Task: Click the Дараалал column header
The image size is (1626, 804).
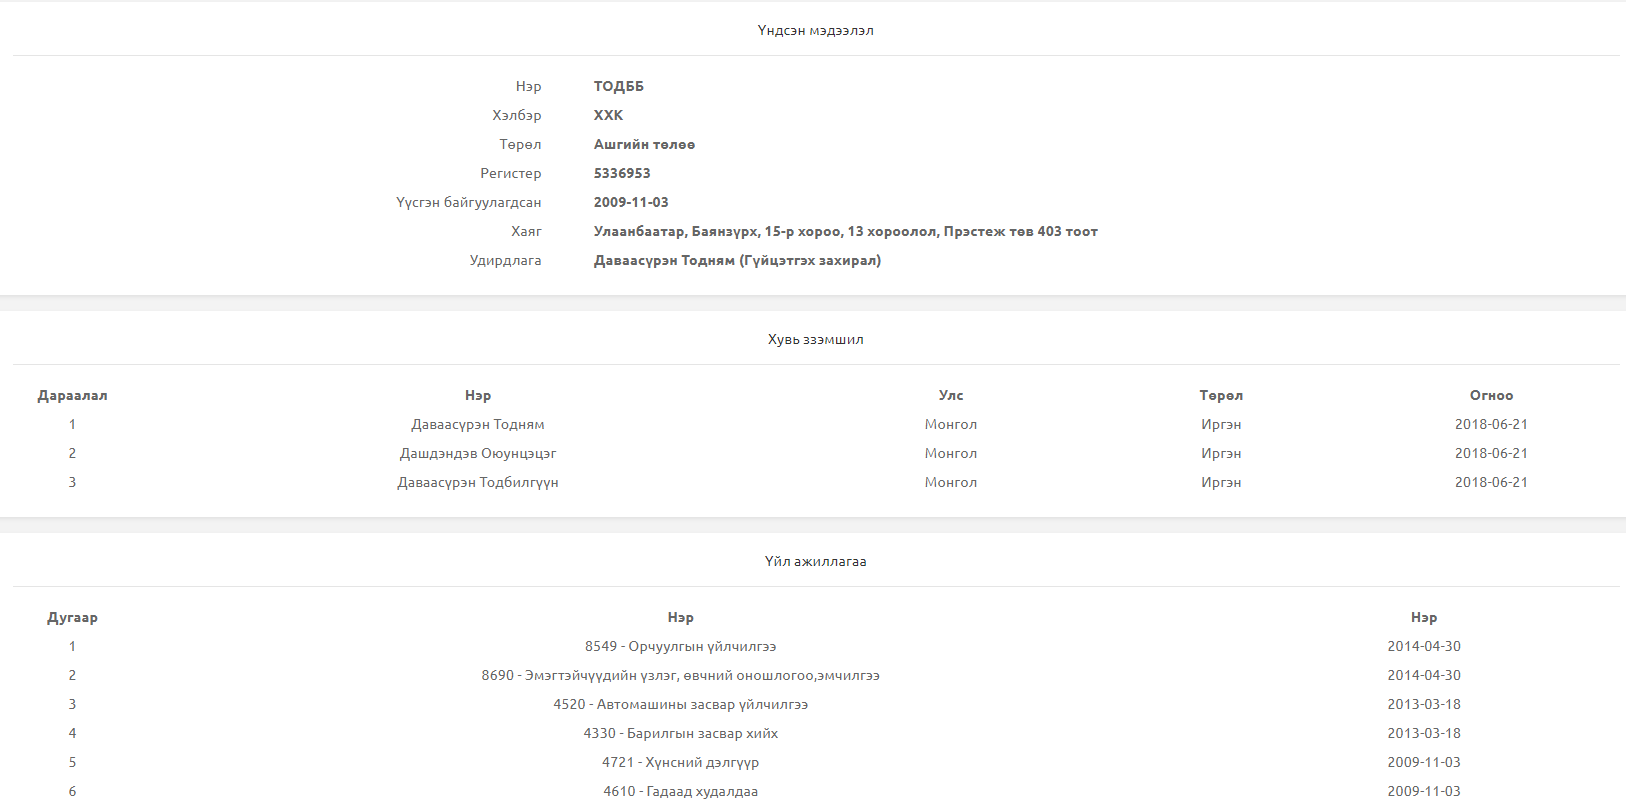Action: 72,396
